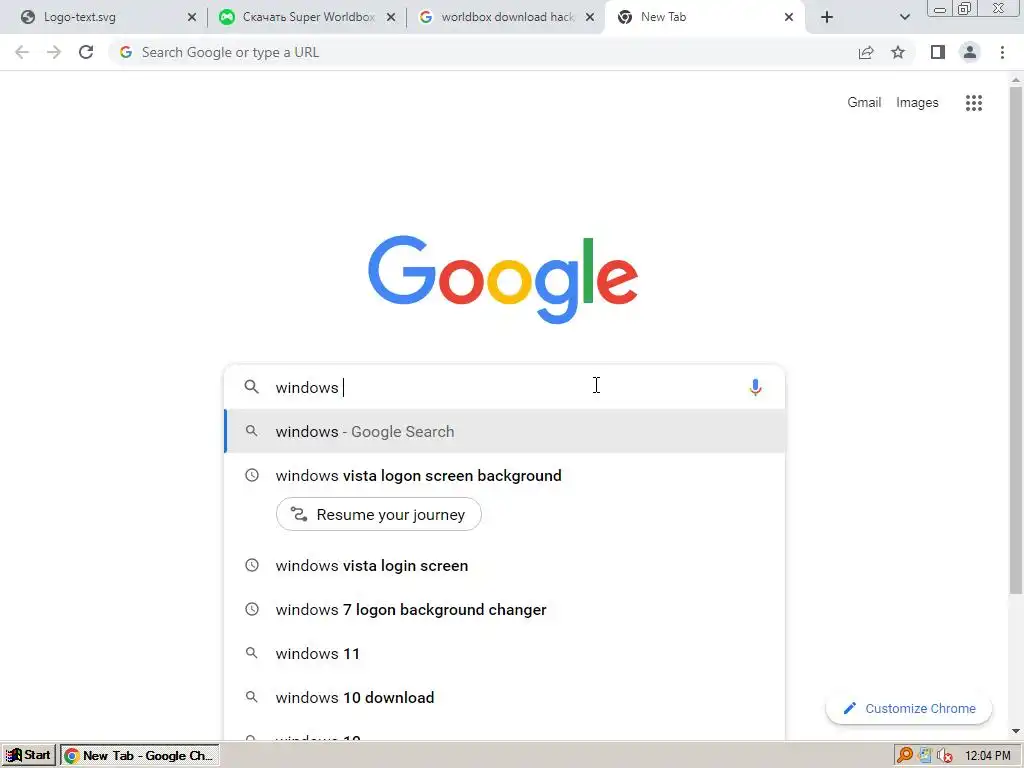Choose windows vista login screen suggestion
1024x768 pixels.
point(505,566)
